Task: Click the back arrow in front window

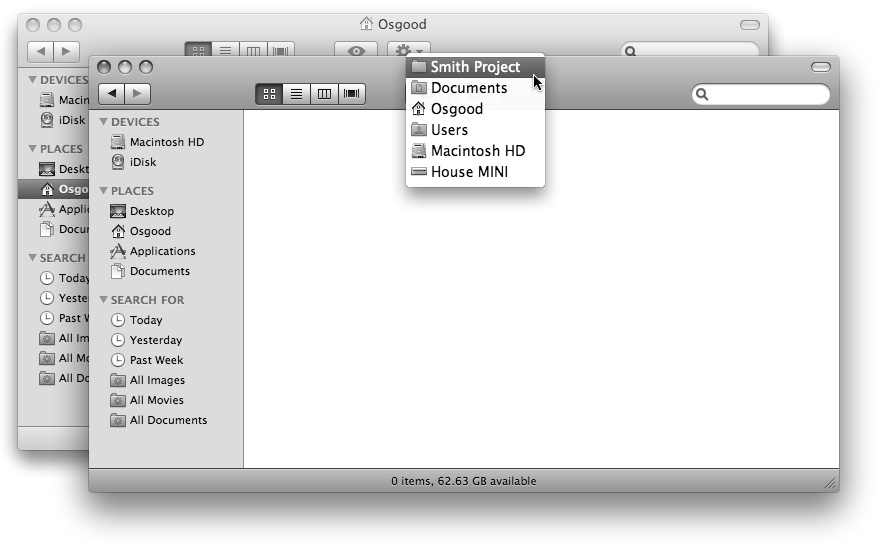Action: [x=112, y=94]
